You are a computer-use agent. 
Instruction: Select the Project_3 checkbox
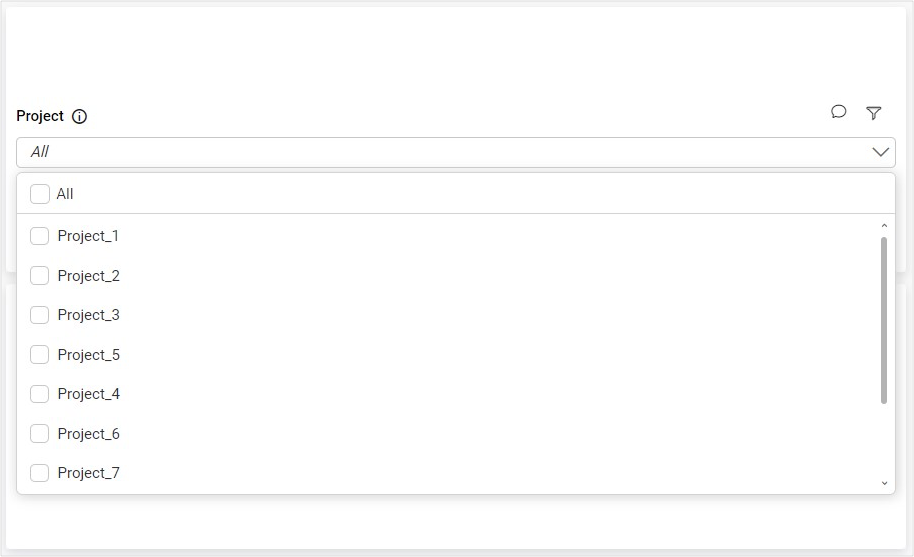[x=40, y=315]
